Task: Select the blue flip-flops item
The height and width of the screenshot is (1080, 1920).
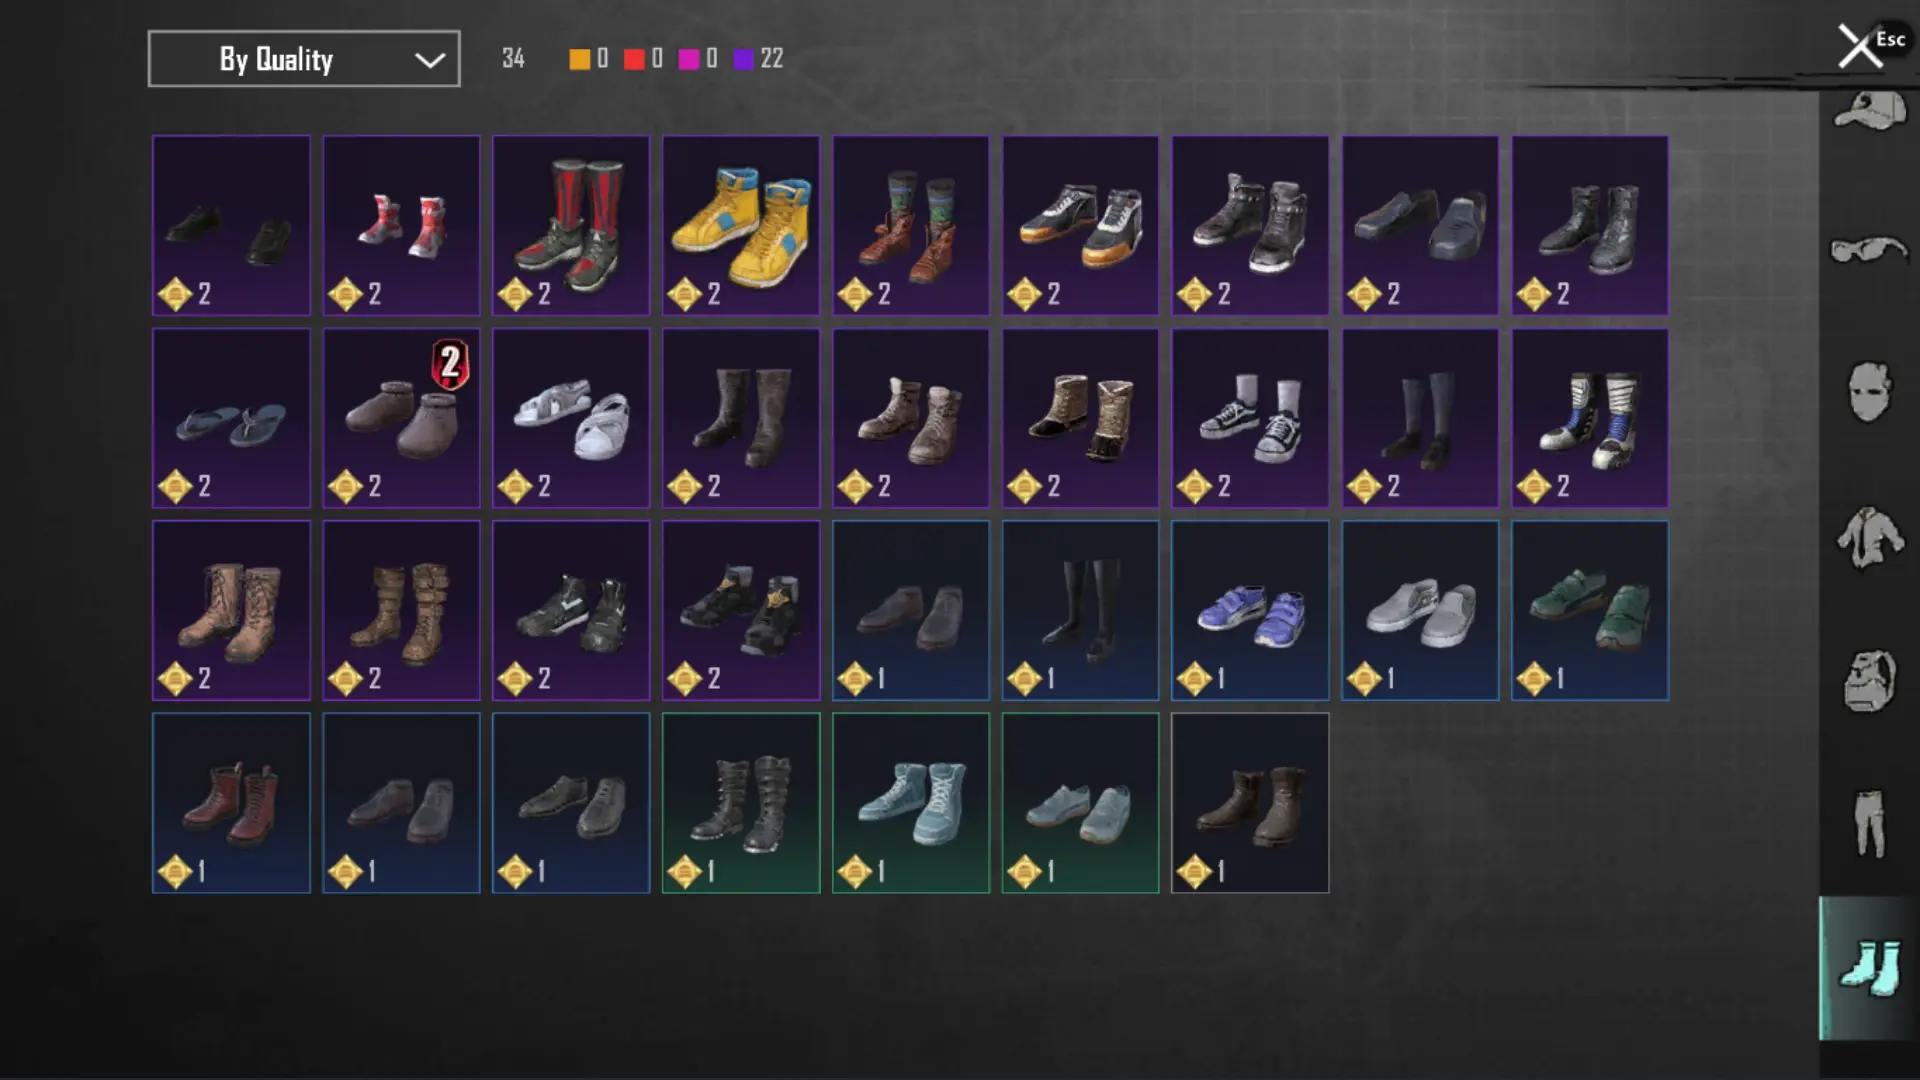Action: pyautogui.click(x=231, y=418)
